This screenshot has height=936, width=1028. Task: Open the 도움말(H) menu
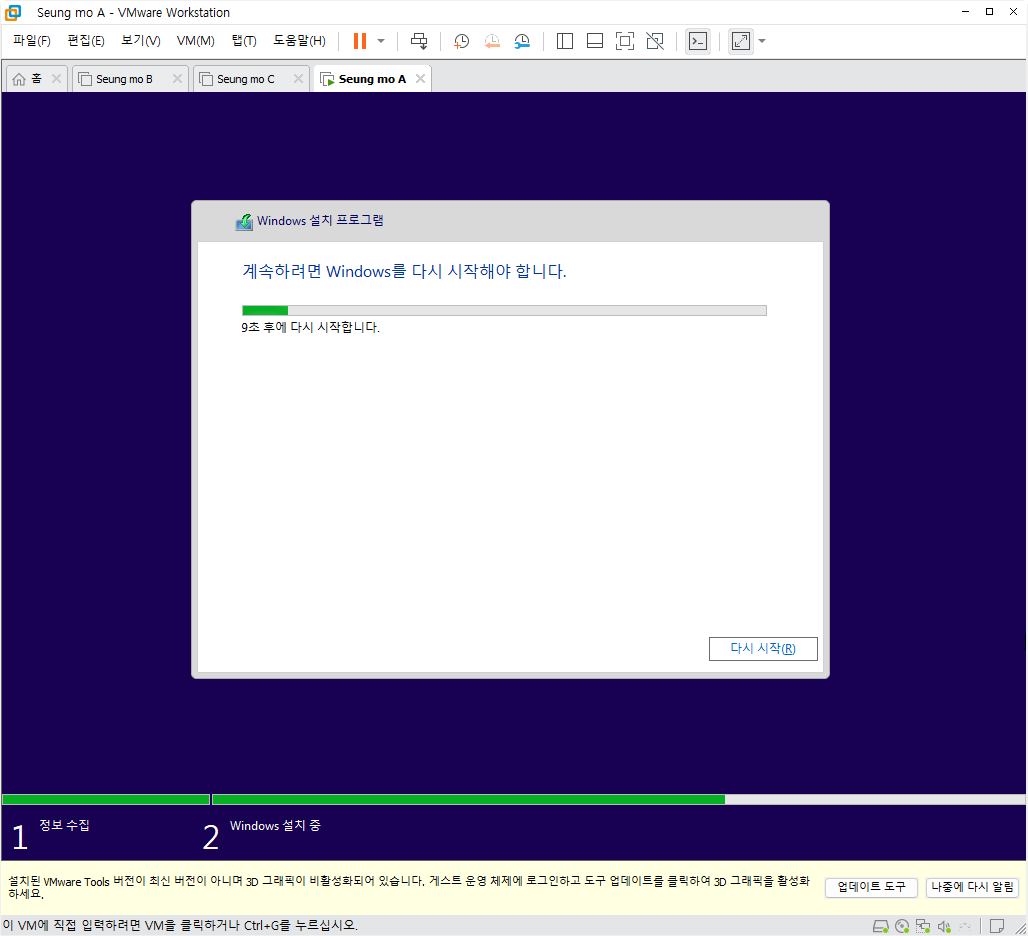coord(299,41)
